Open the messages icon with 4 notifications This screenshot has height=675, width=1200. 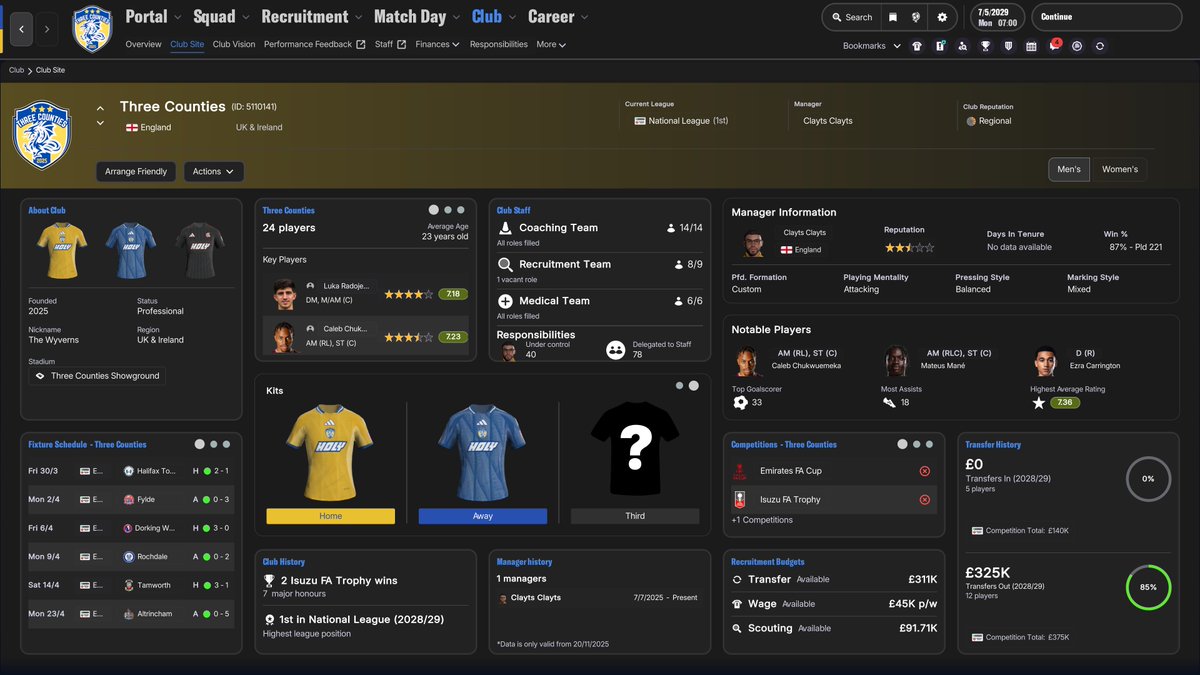1054,46
